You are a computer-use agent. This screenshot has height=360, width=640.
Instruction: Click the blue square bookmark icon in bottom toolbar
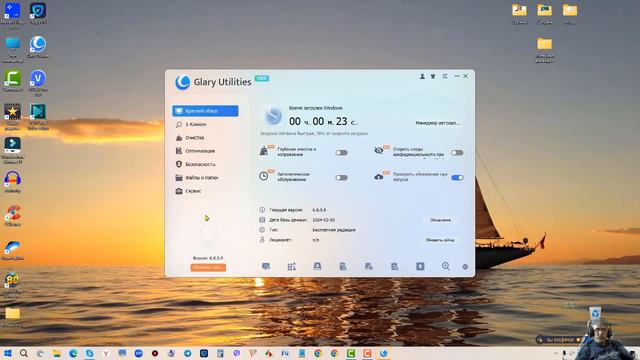click(420, 266)
